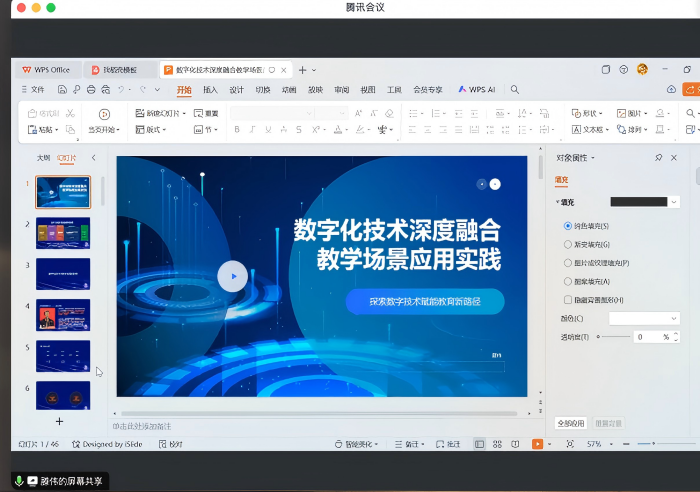This screenshot has height=492, width=700.
Task: Collapse the slide thumbnail panel arrow
Action: point(94,158)
